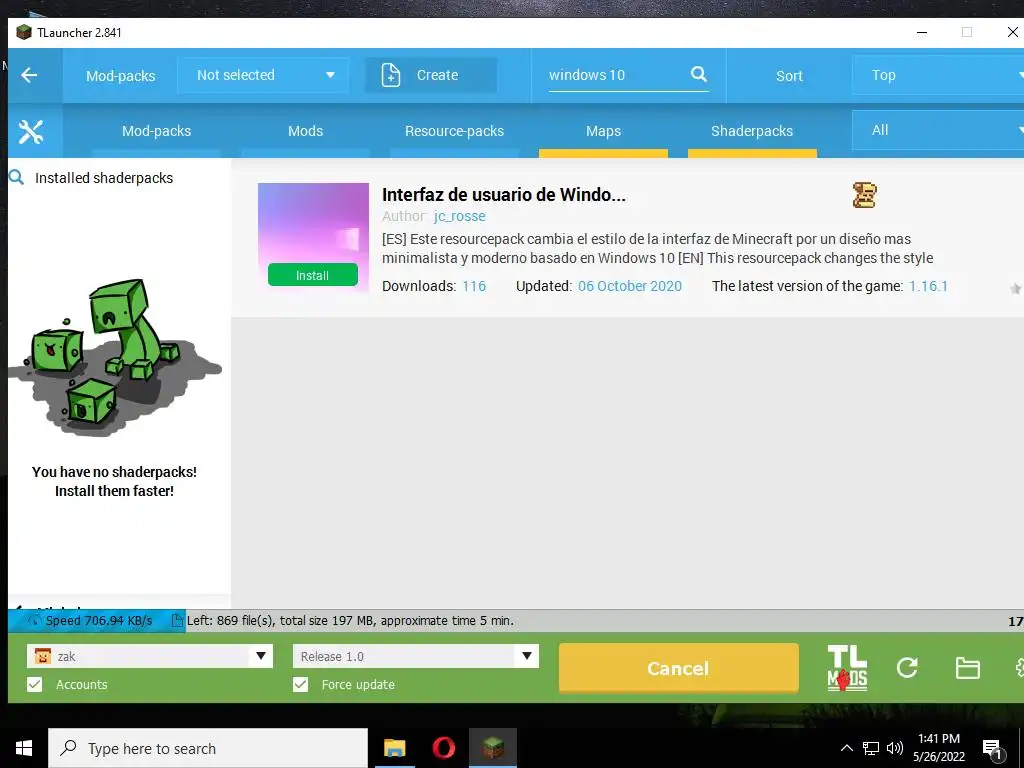Open author link jc_rosse
The width and height of the screenshot is (1024, 768).
coord(460,216)
